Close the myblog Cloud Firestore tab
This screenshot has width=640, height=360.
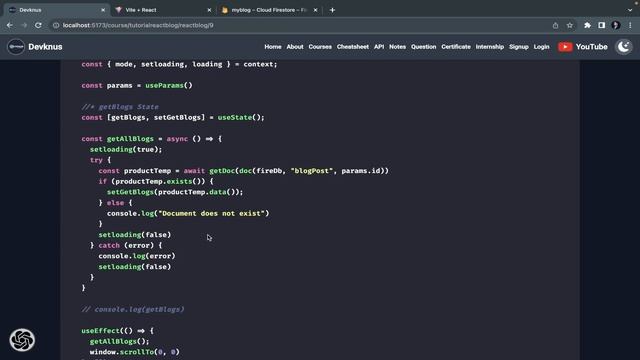(x=316, y=10)
